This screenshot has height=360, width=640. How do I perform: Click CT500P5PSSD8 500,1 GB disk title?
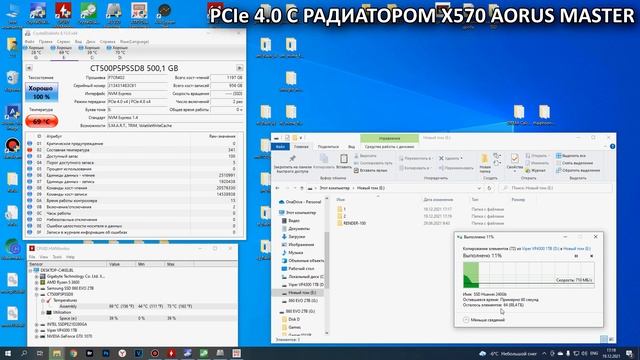tap(134, 68)
